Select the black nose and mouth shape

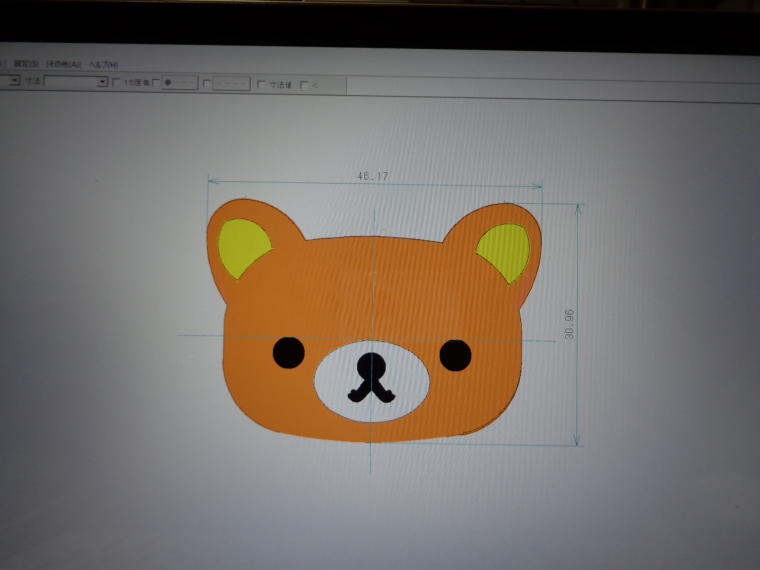371,378
